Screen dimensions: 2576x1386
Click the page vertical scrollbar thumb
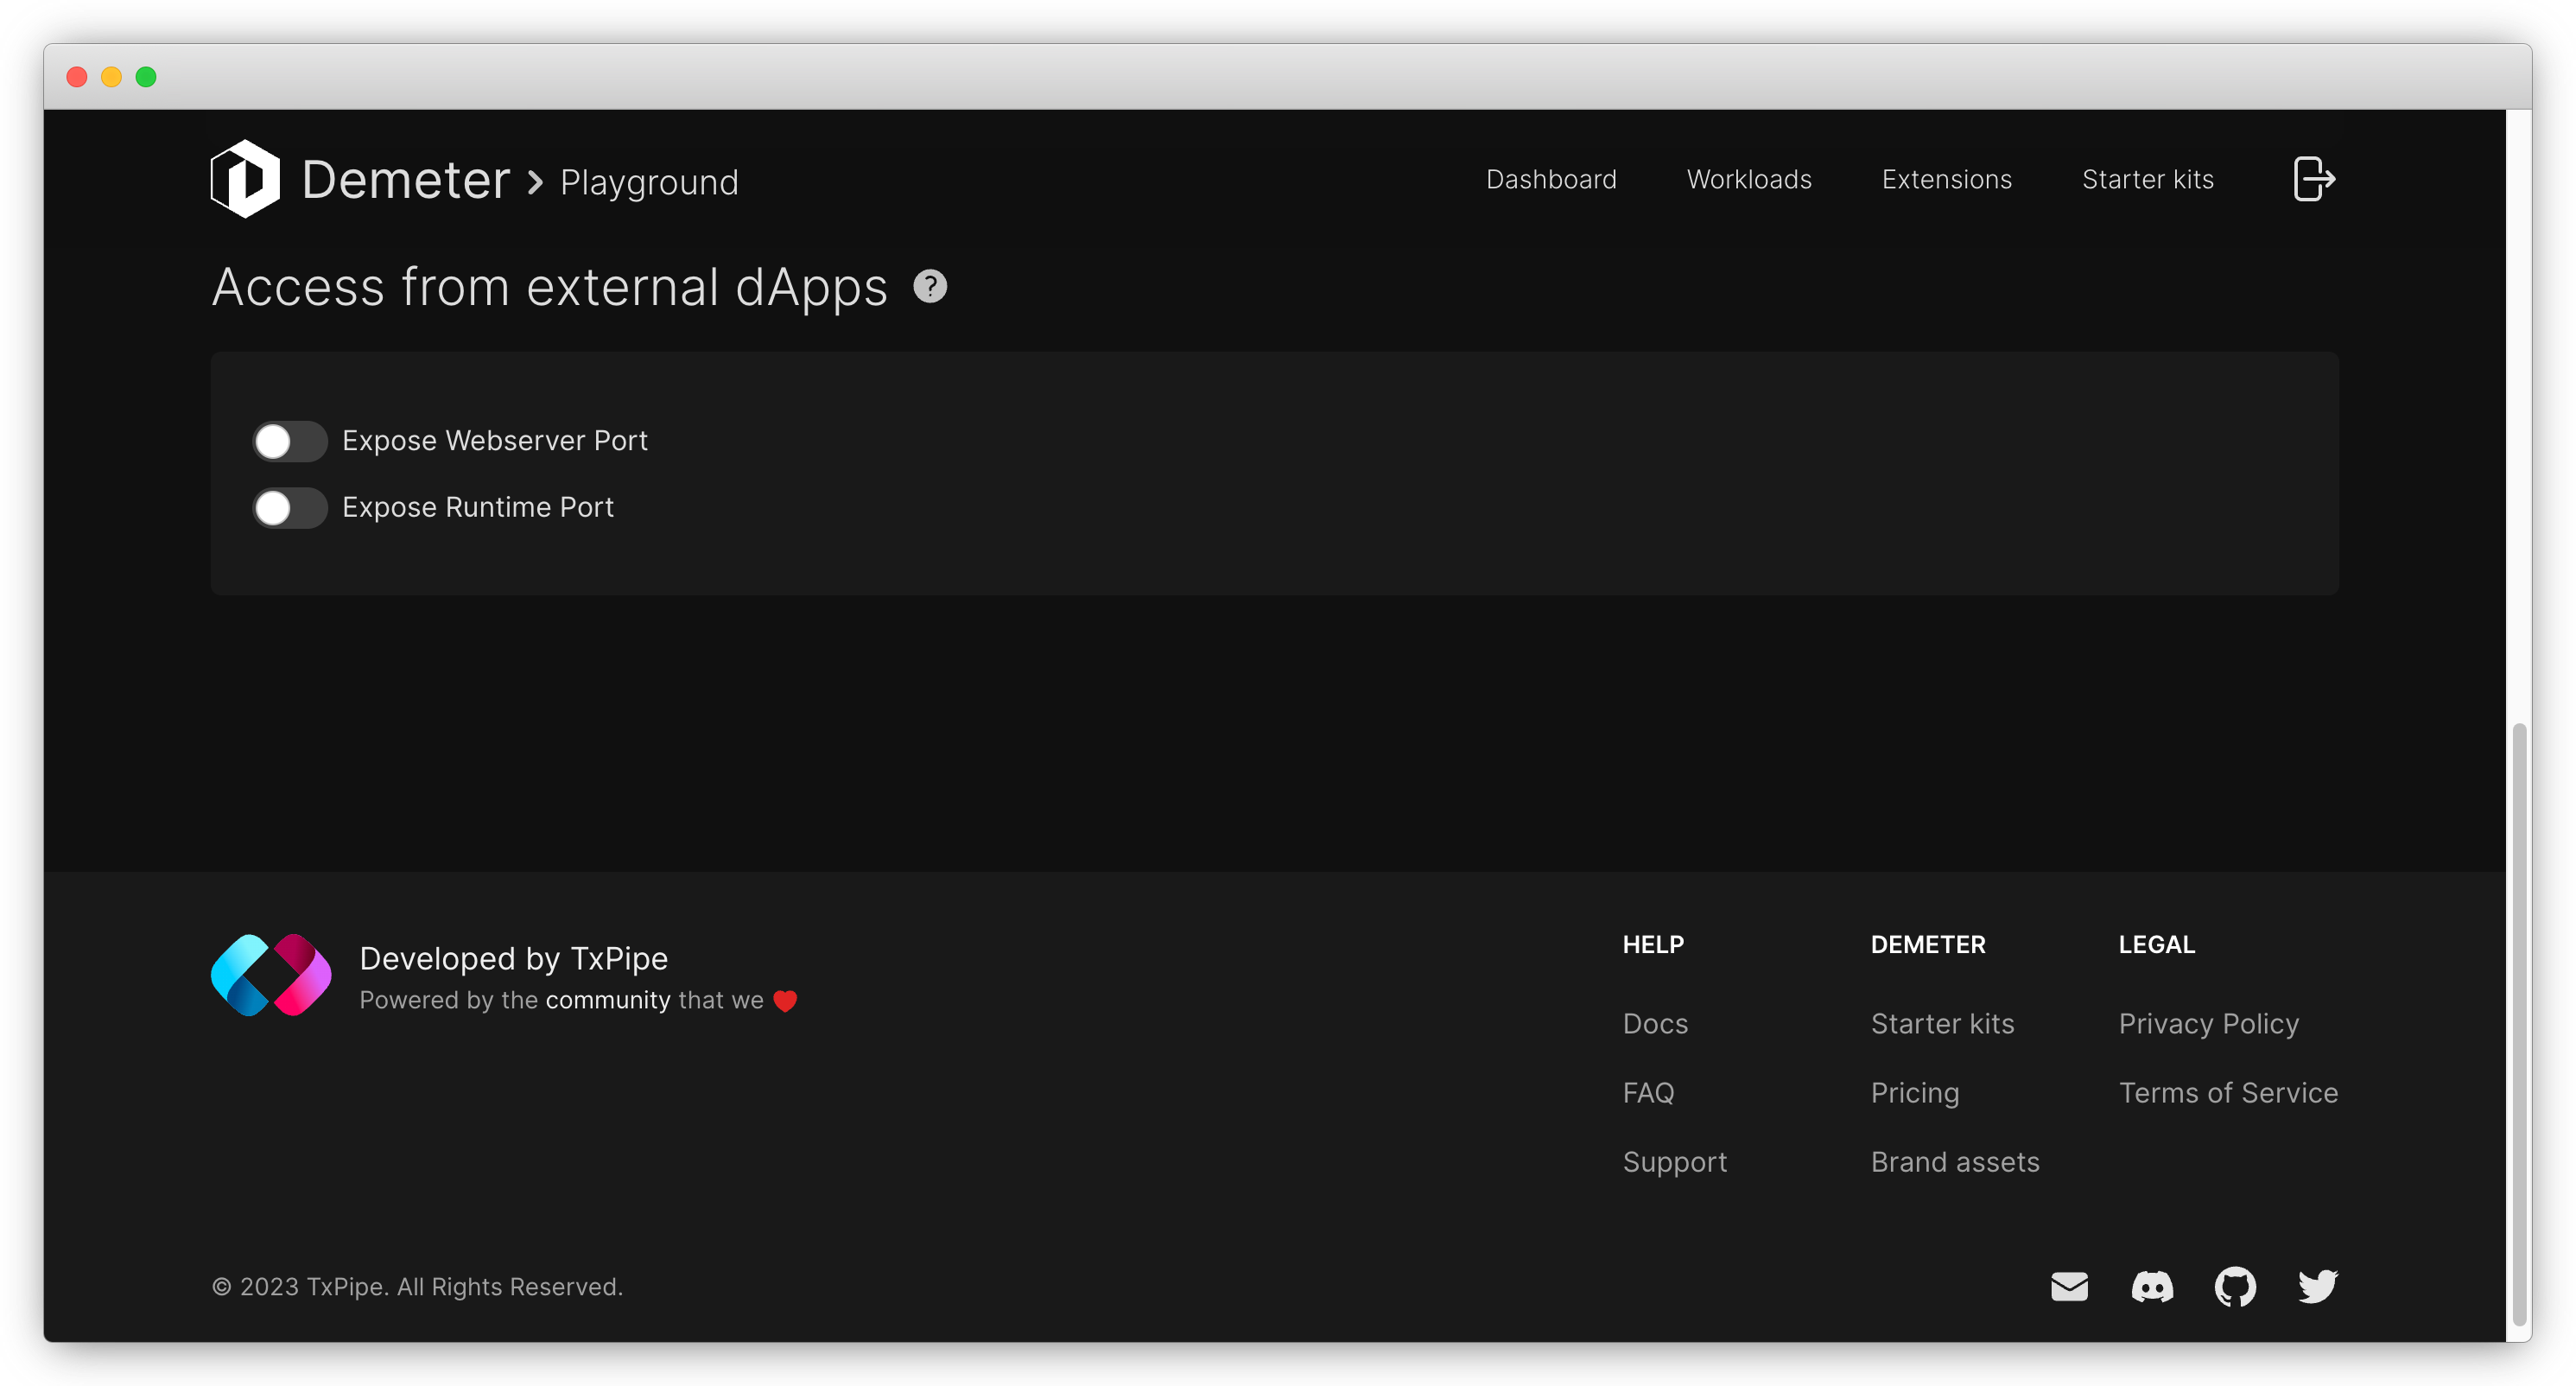(2519, 1025)
